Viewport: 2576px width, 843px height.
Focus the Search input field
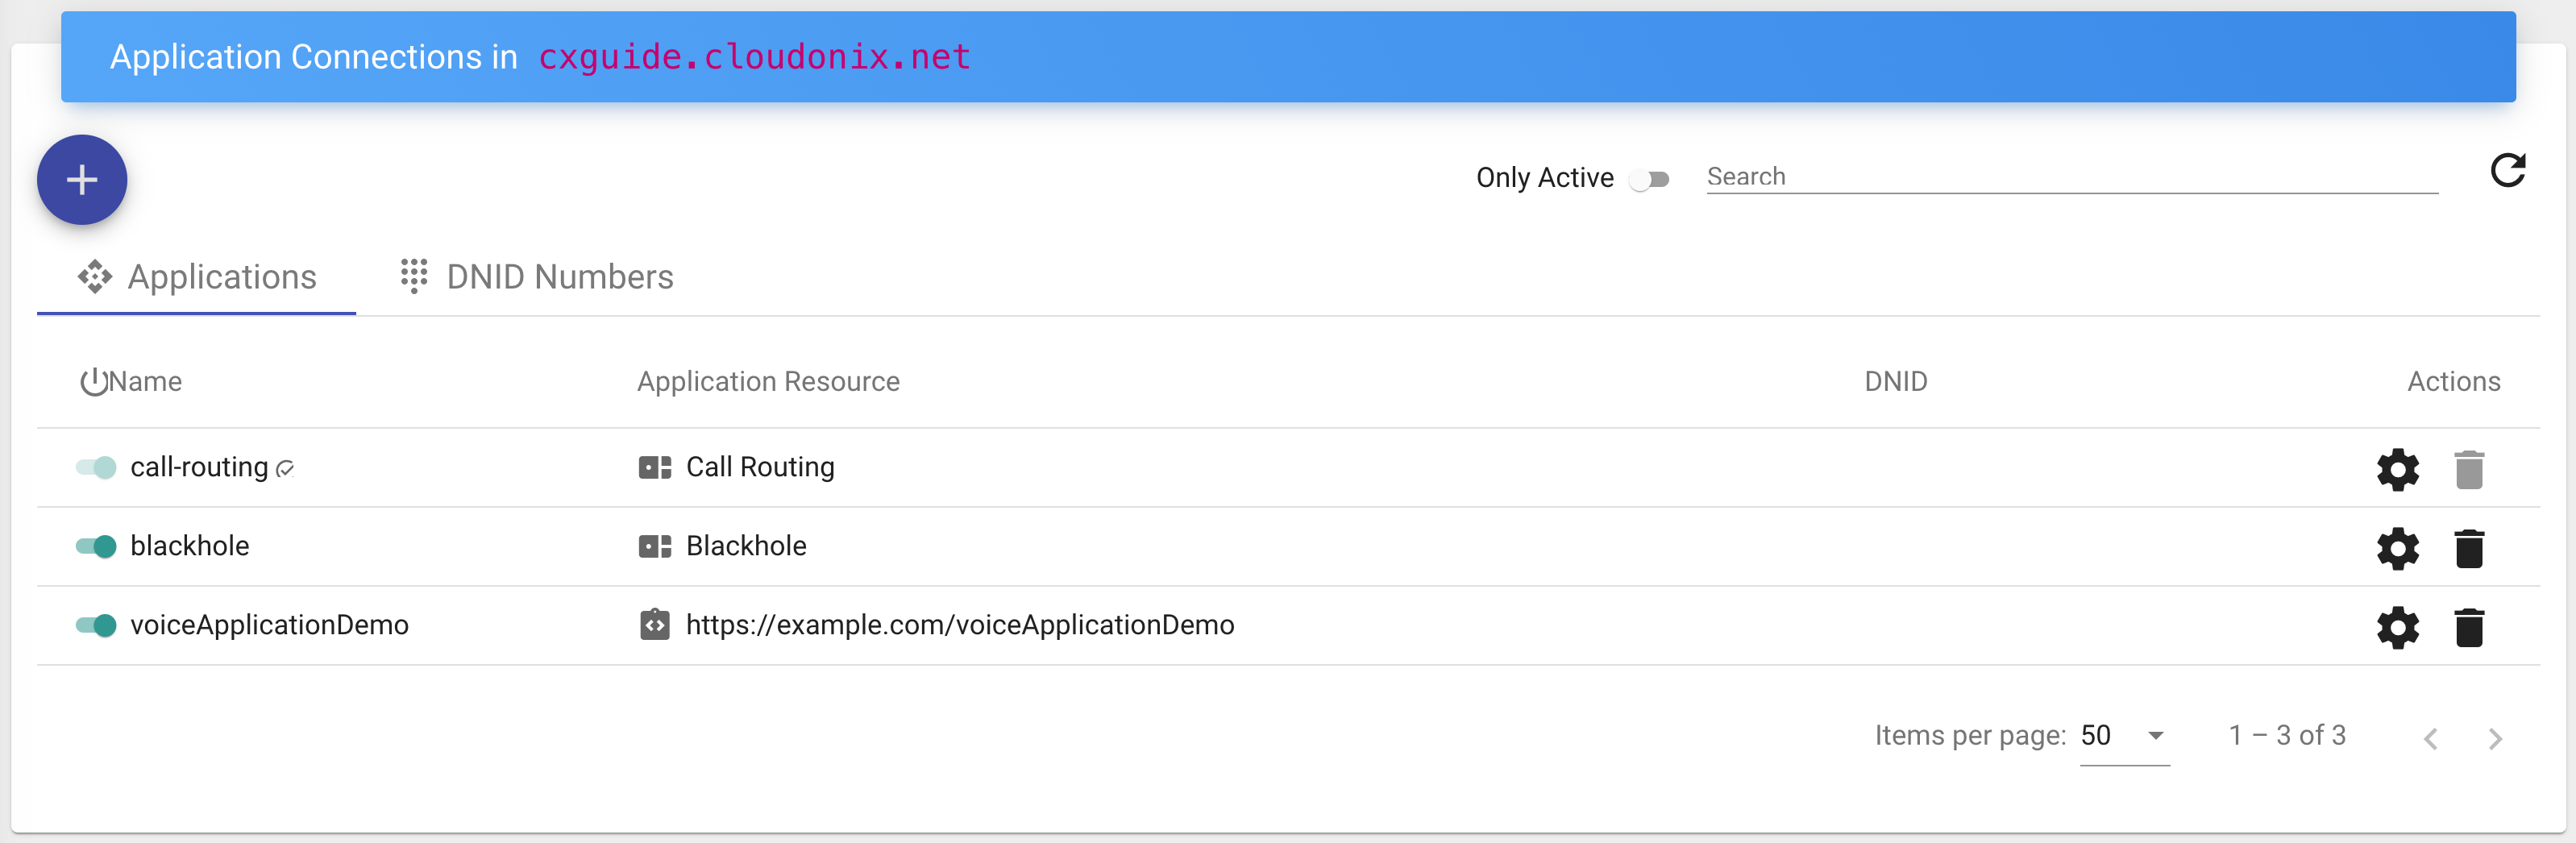(x=2070, y=176)
